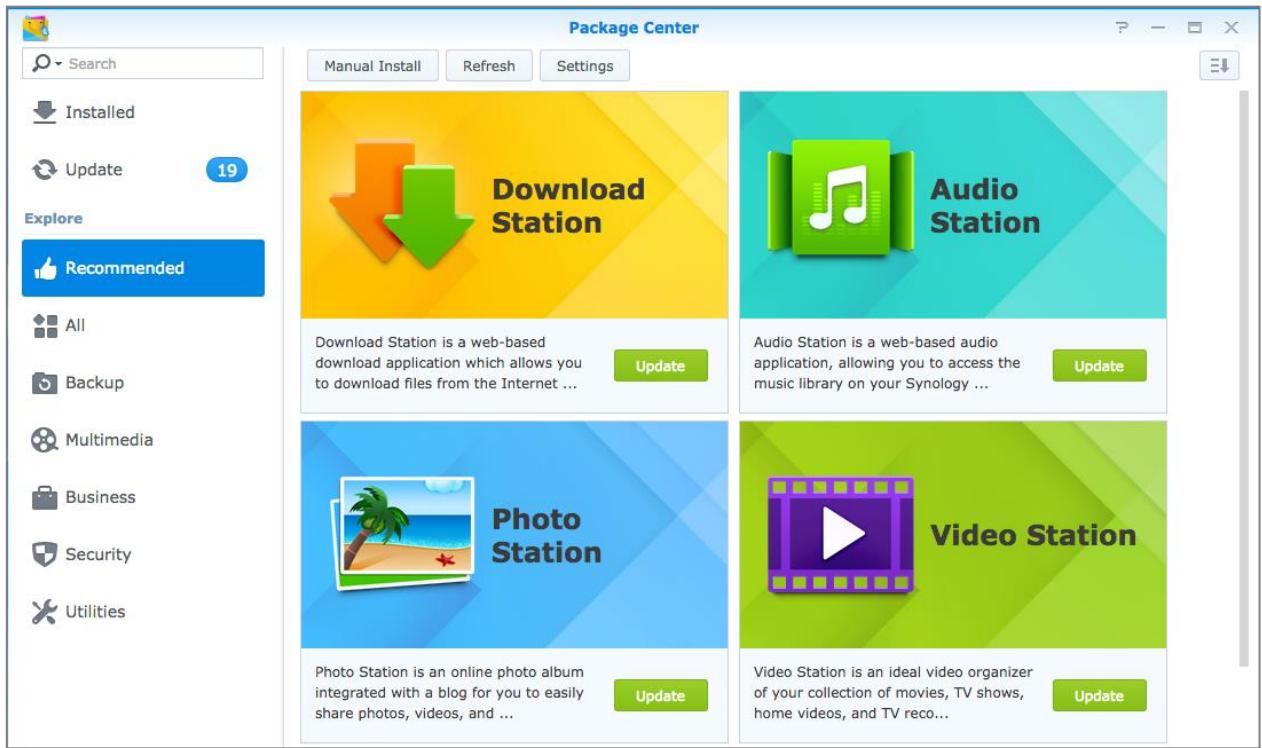Update Download Station
Image resolution: width=1262 pixels, height=748 pixels.
pos(660,366)
